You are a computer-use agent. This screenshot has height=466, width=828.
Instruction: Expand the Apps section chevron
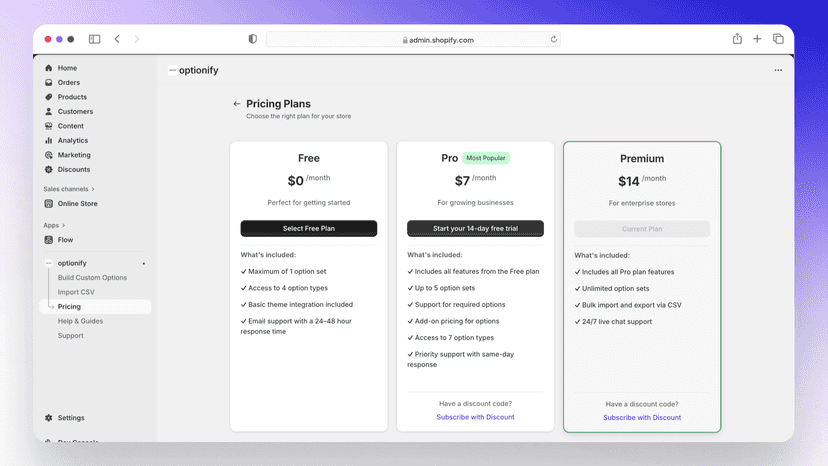click(x=63, y=226)
